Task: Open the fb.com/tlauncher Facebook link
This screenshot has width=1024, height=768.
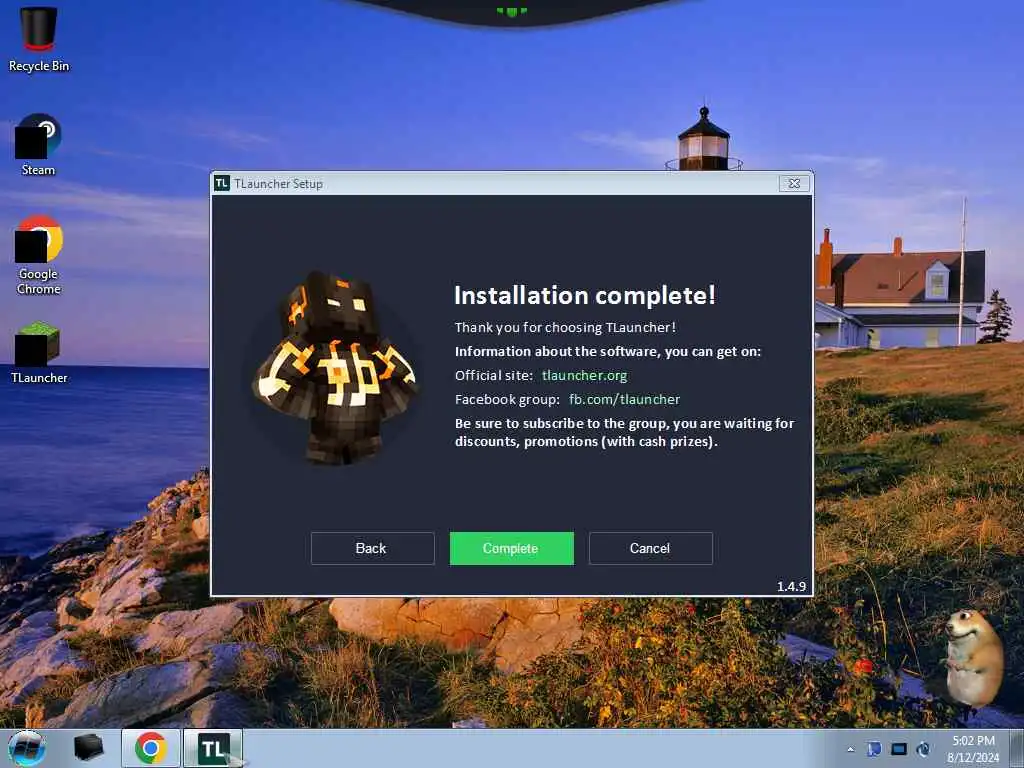Action: (624, 399)
